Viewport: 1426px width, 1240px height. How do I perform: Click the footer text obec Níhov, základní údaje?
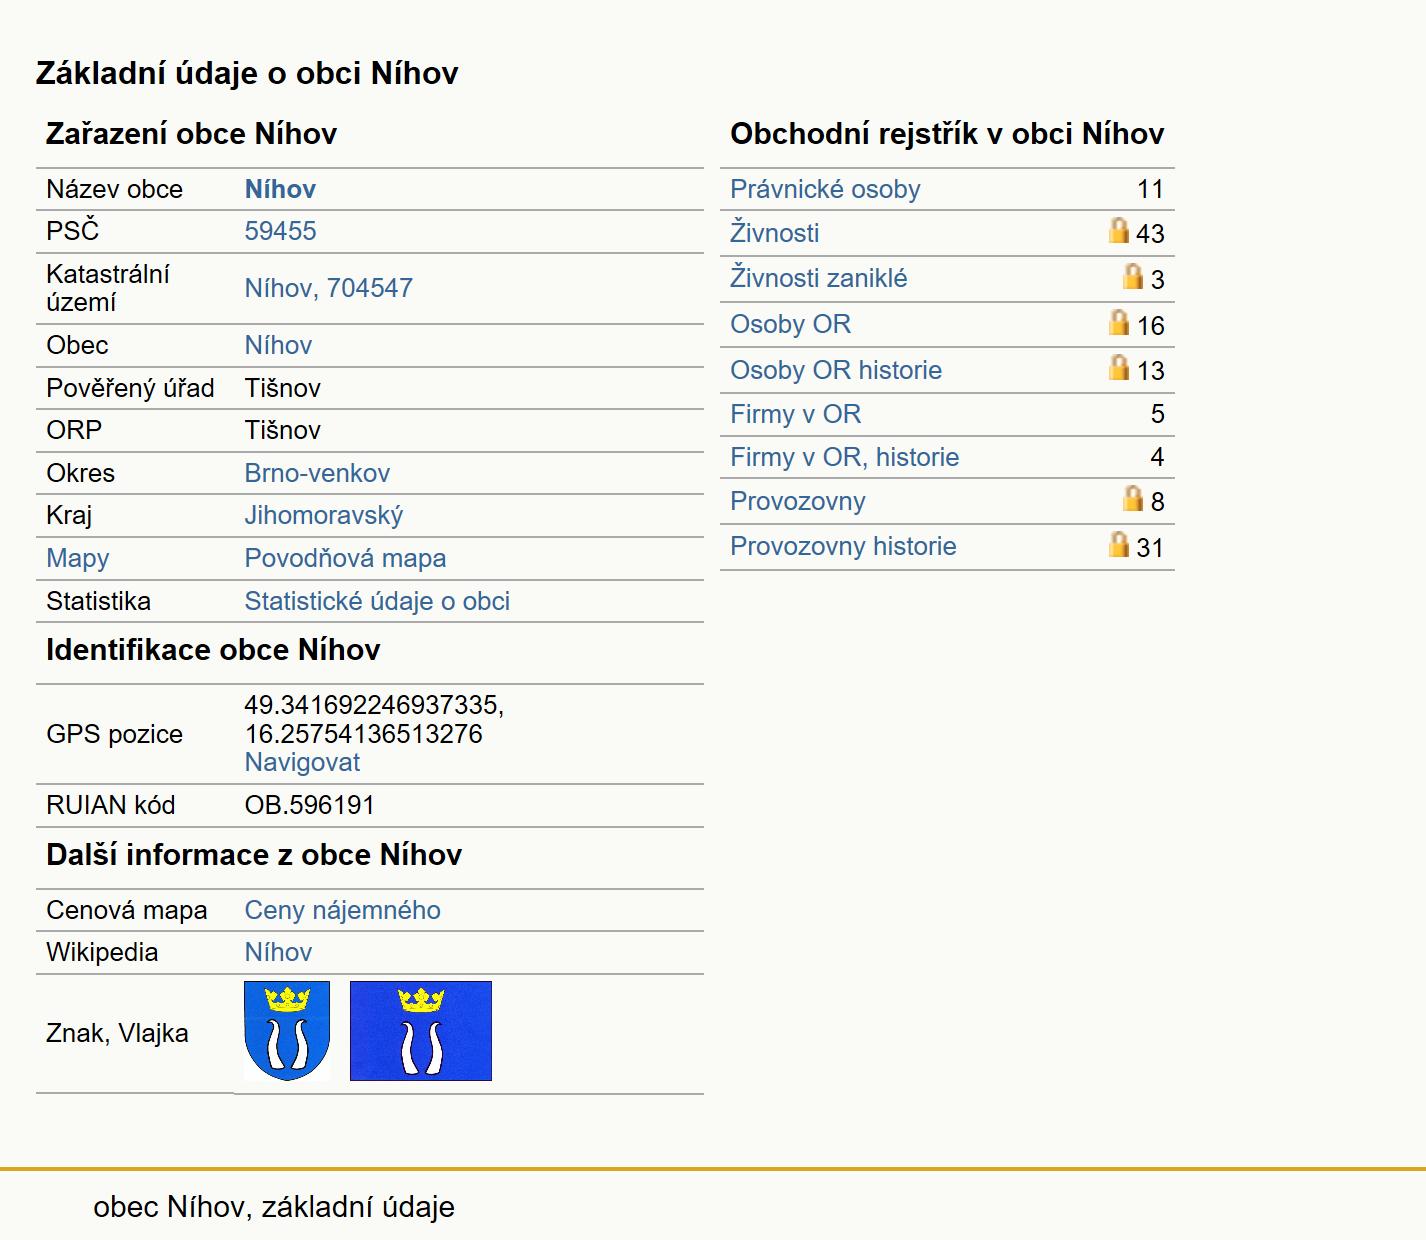(x=274, y=1207)
